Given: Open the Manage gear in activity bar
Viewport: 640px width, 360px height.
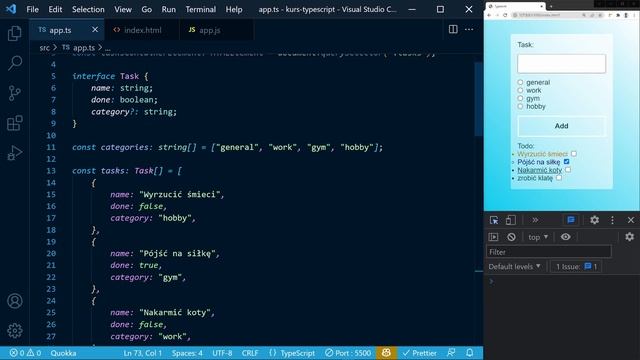Looking at the screenshot, I should tap(15, 331).
